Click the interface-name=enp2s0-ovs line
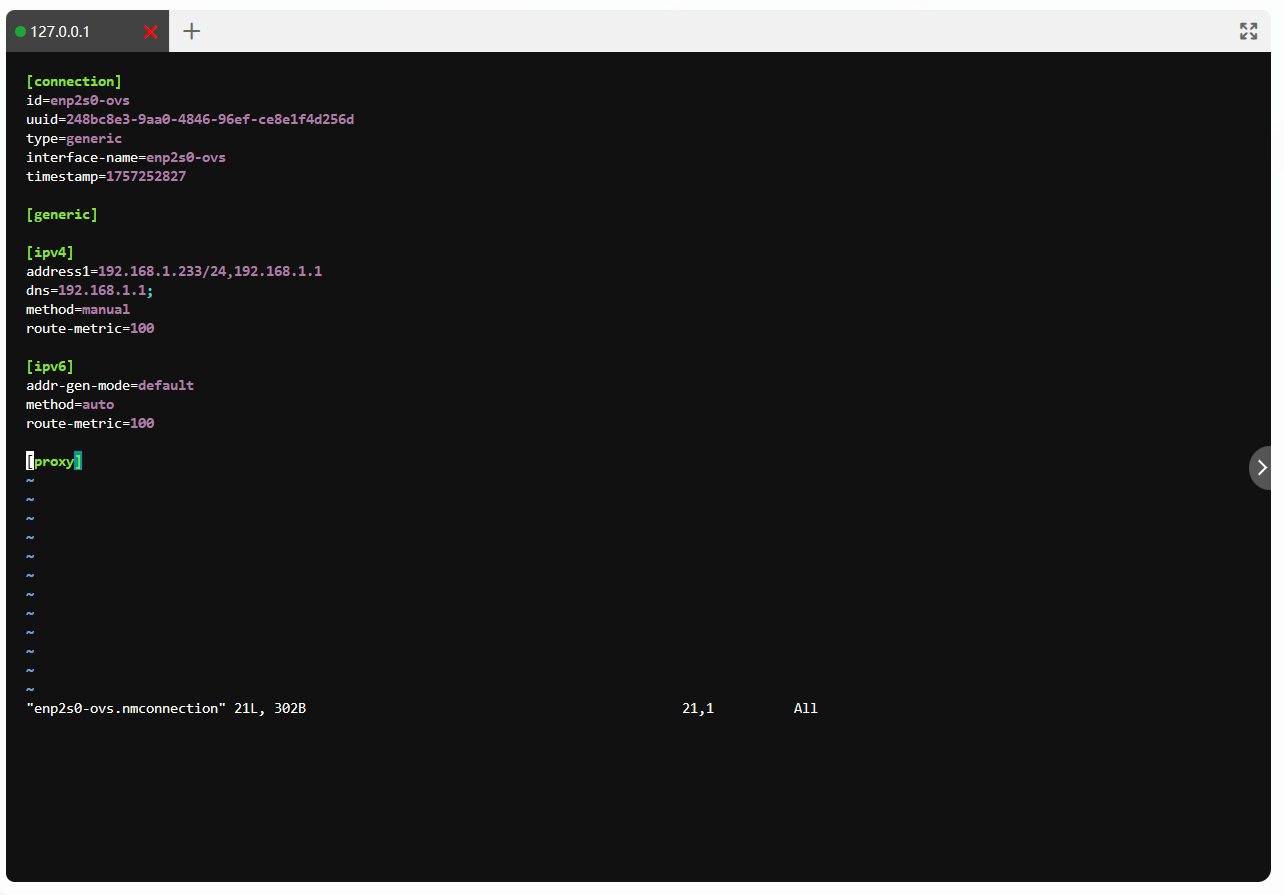Screen dimensions: 1284x895 click(126, 157)
